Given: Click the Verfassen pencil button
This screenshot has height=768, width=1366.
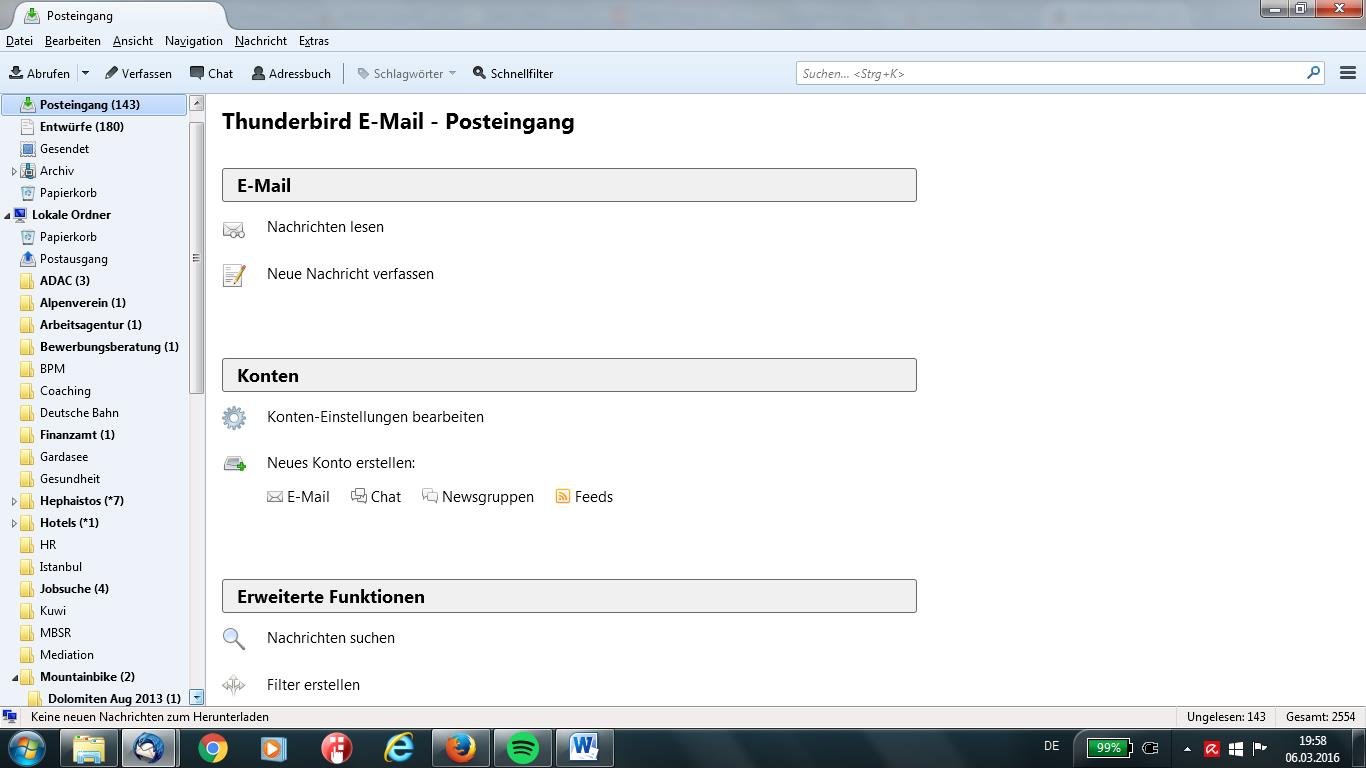Looking at the screenshot, I should 138,73.
